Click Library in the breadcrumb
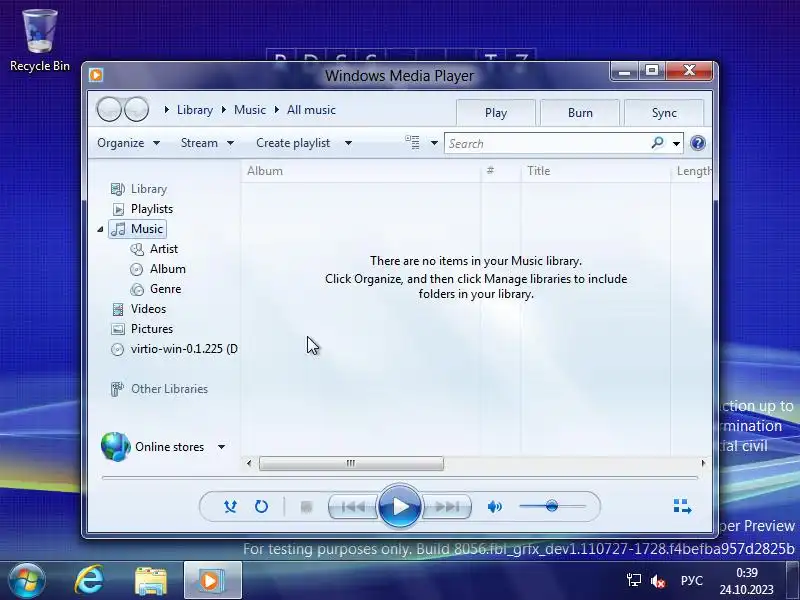Screen dimensions: 800x600 click(194, 110)
